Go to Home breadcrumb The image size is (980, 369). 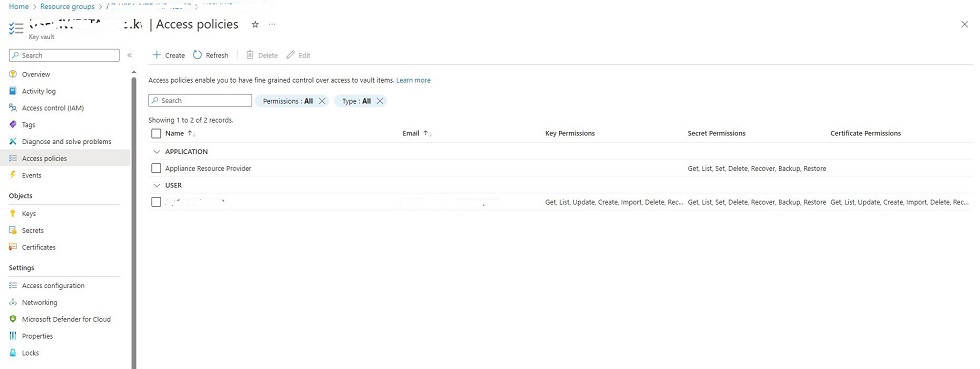(x=19, y=6)
